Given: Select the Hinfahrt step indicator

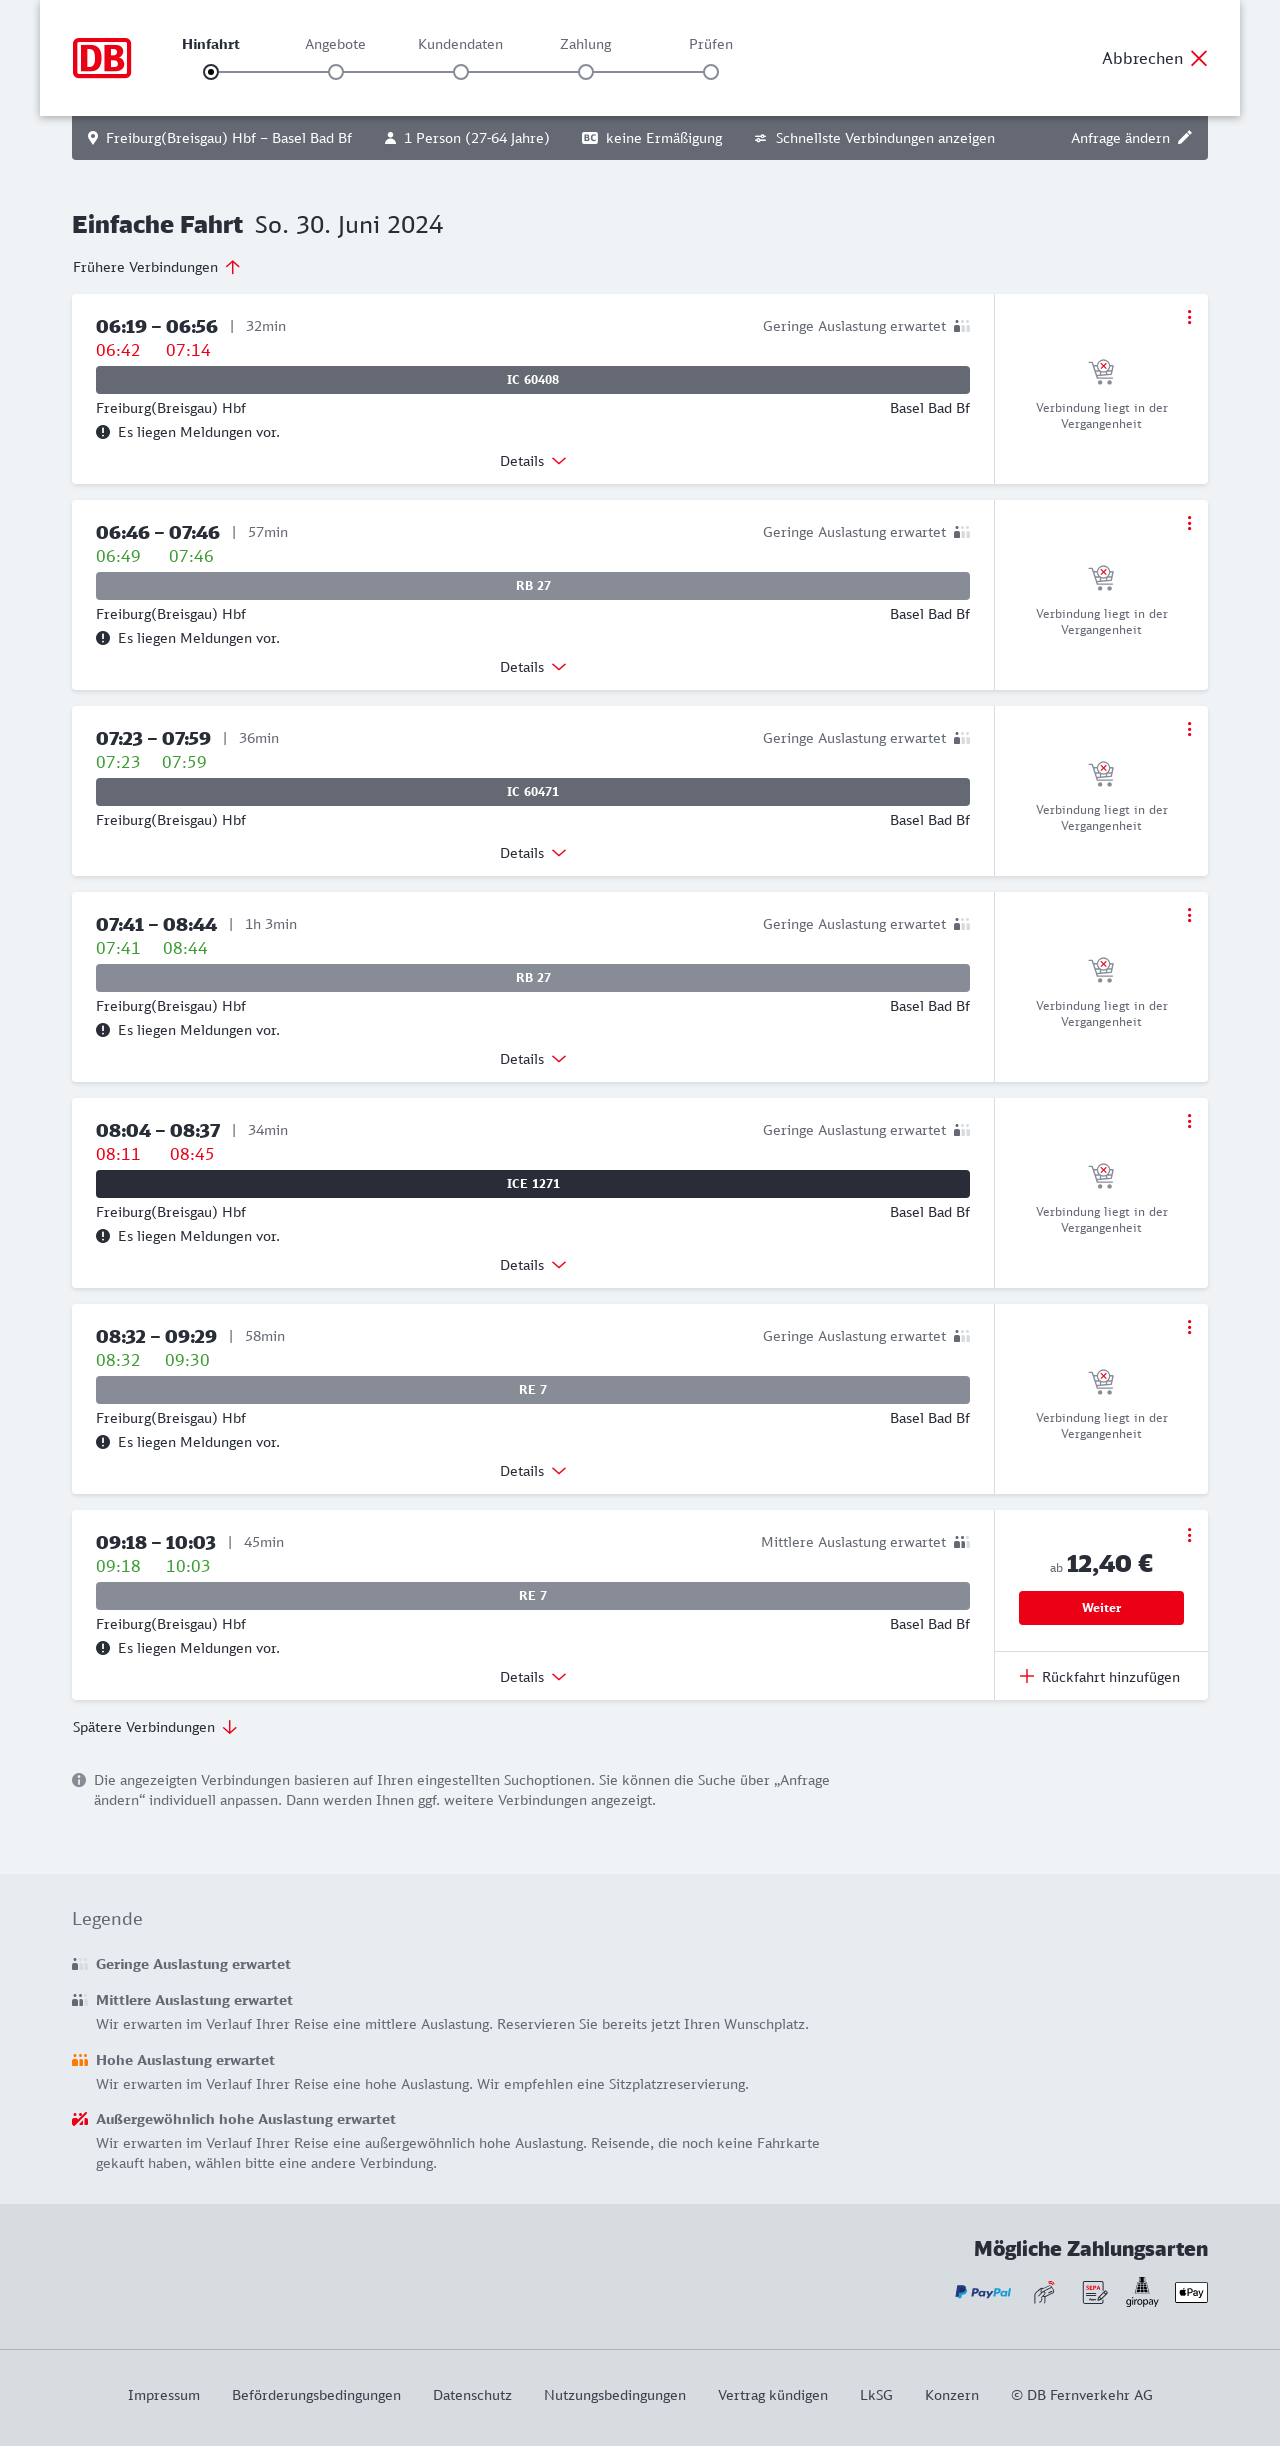Looking at the screenshot, I should [x=211, y=72].
